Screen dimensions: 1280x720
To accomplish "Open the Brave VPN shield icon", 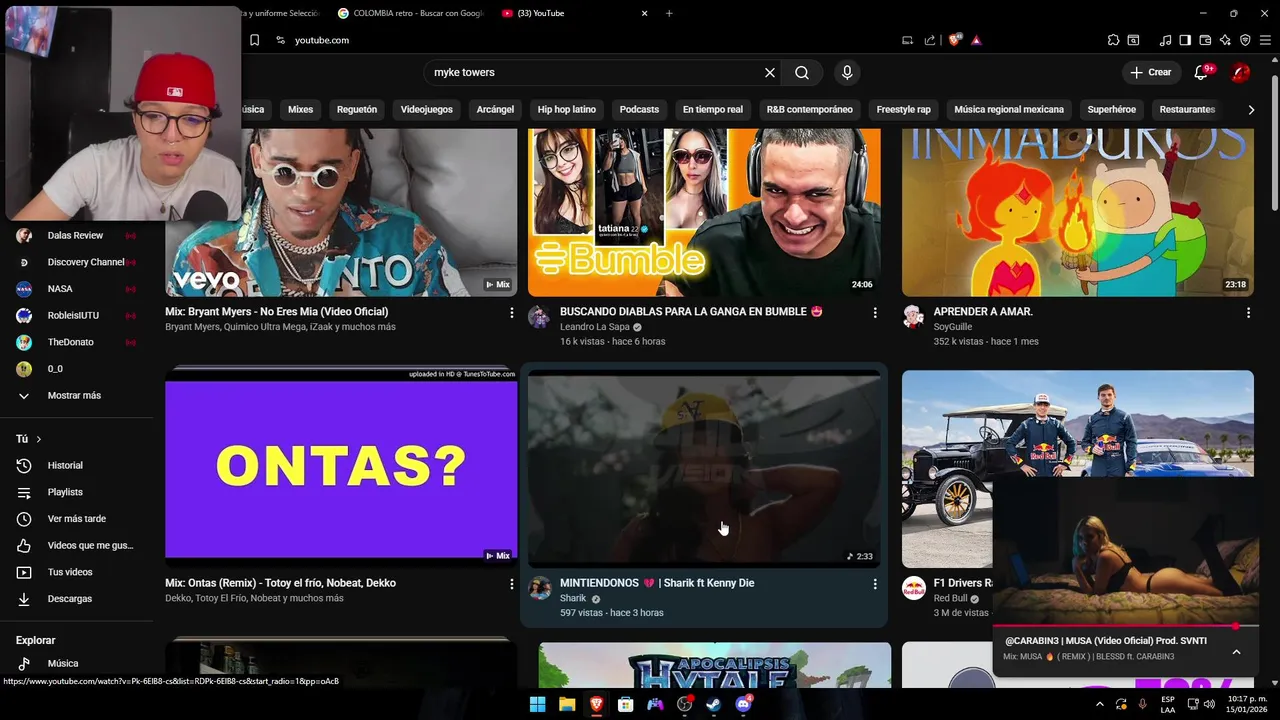I will click(x=1245, y=40).
